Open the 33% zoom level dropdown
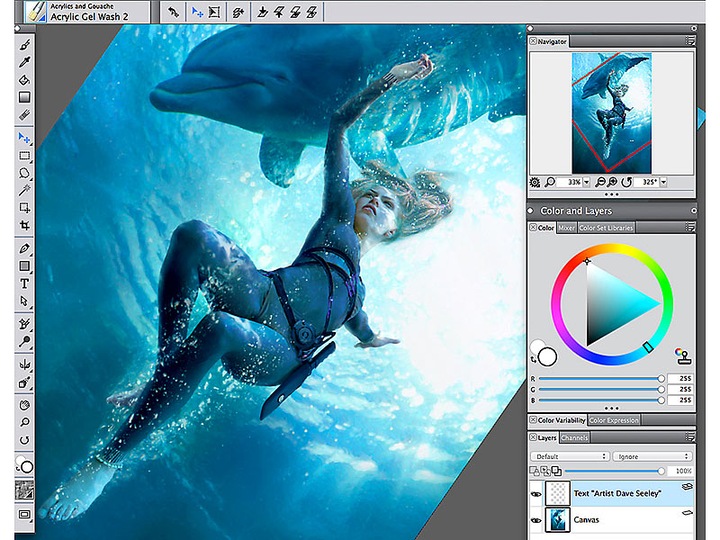This screenshot has height=540, width=720. click(586, 182)
